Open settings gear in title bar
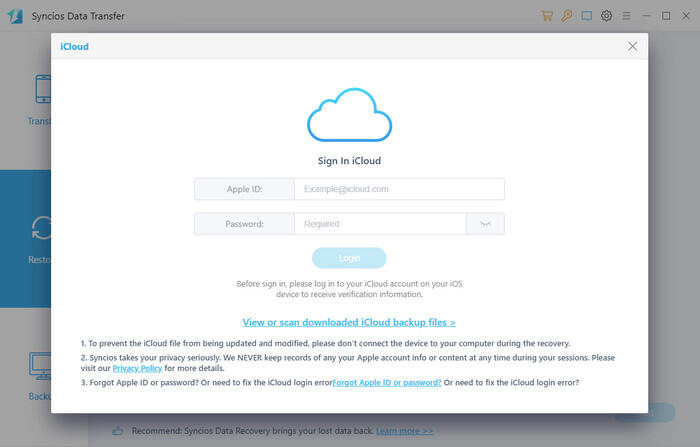 606,16
